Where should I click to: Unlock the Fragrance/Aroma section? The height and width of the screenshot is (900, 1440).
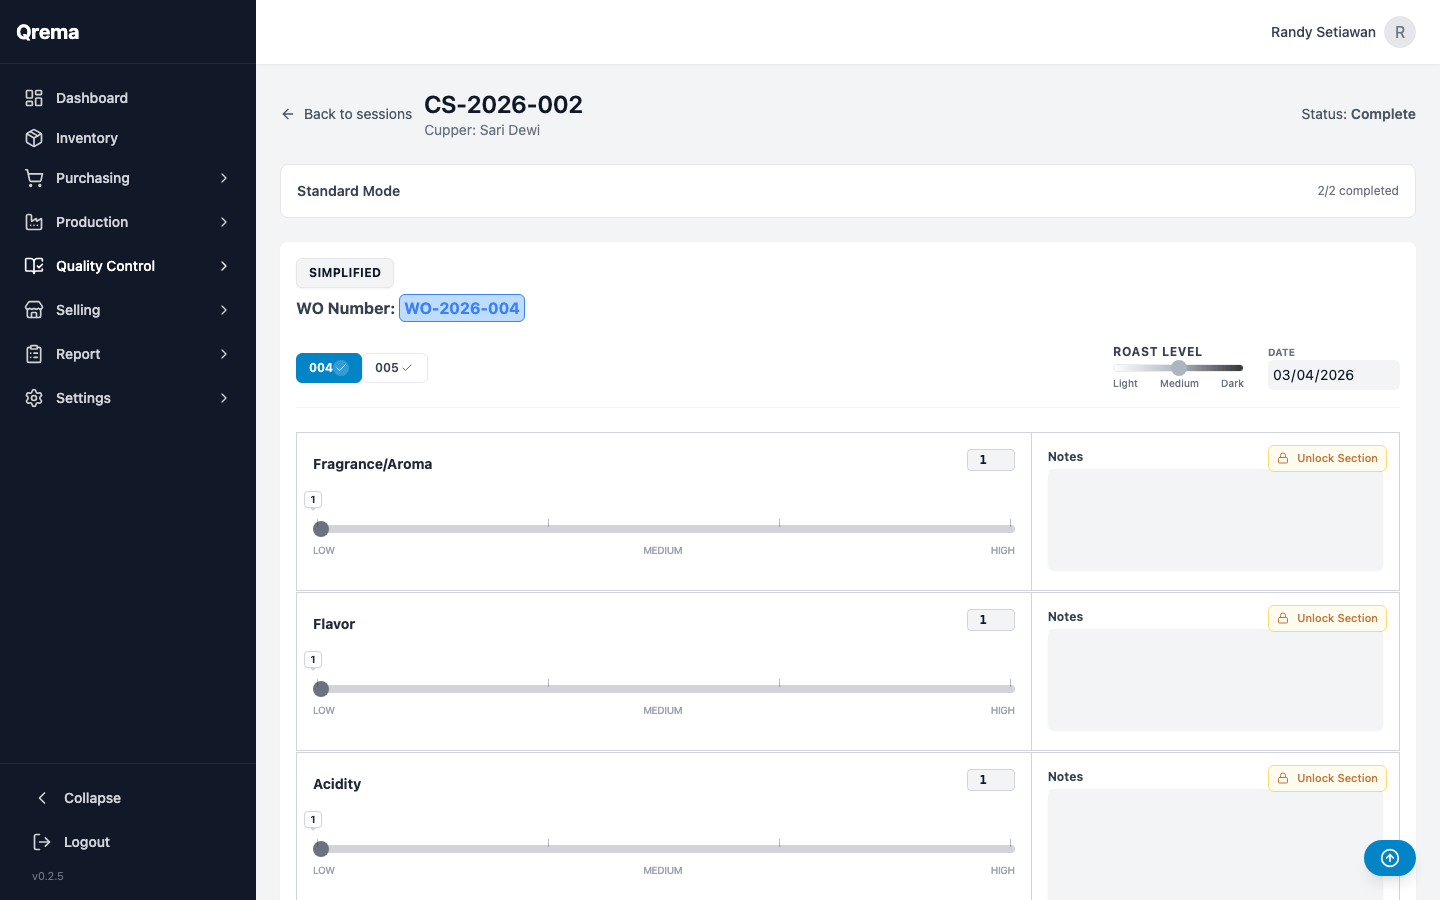tap(1327, 458)
